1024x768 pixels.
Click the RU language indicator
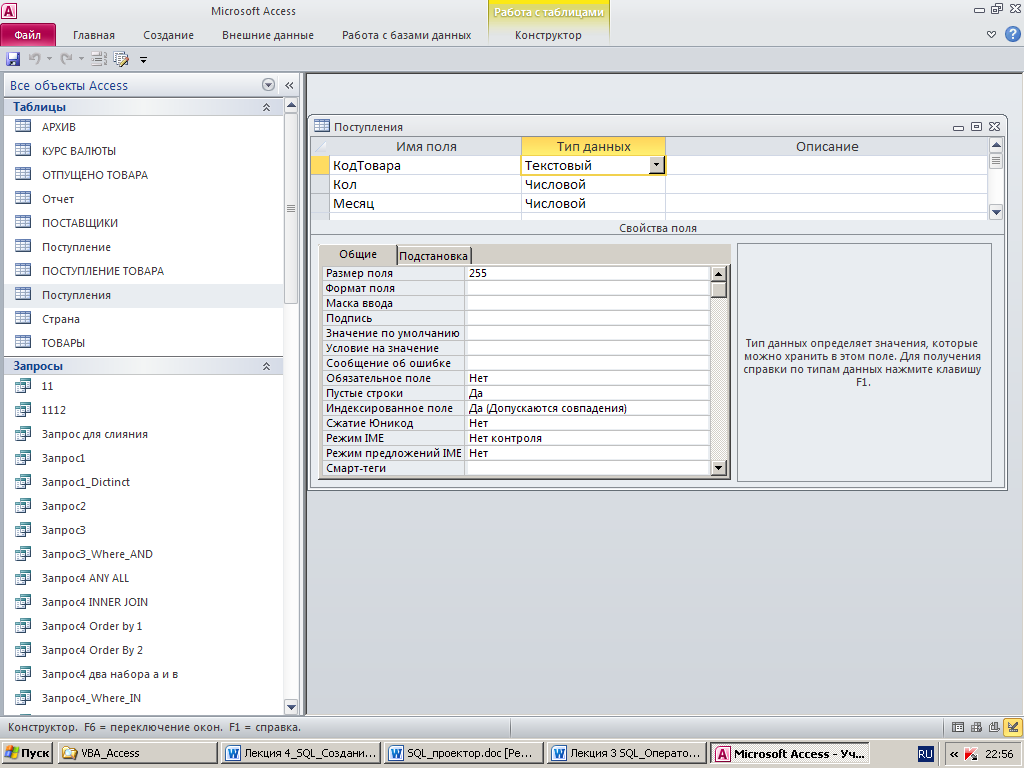pyautogui.click(x=925, y=754)
